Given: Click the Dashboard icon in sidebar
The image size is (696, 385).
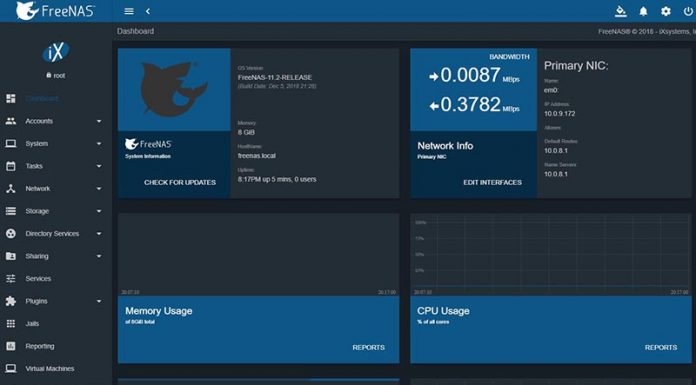Looking at the screenshot, I should (x=11, y=99).
